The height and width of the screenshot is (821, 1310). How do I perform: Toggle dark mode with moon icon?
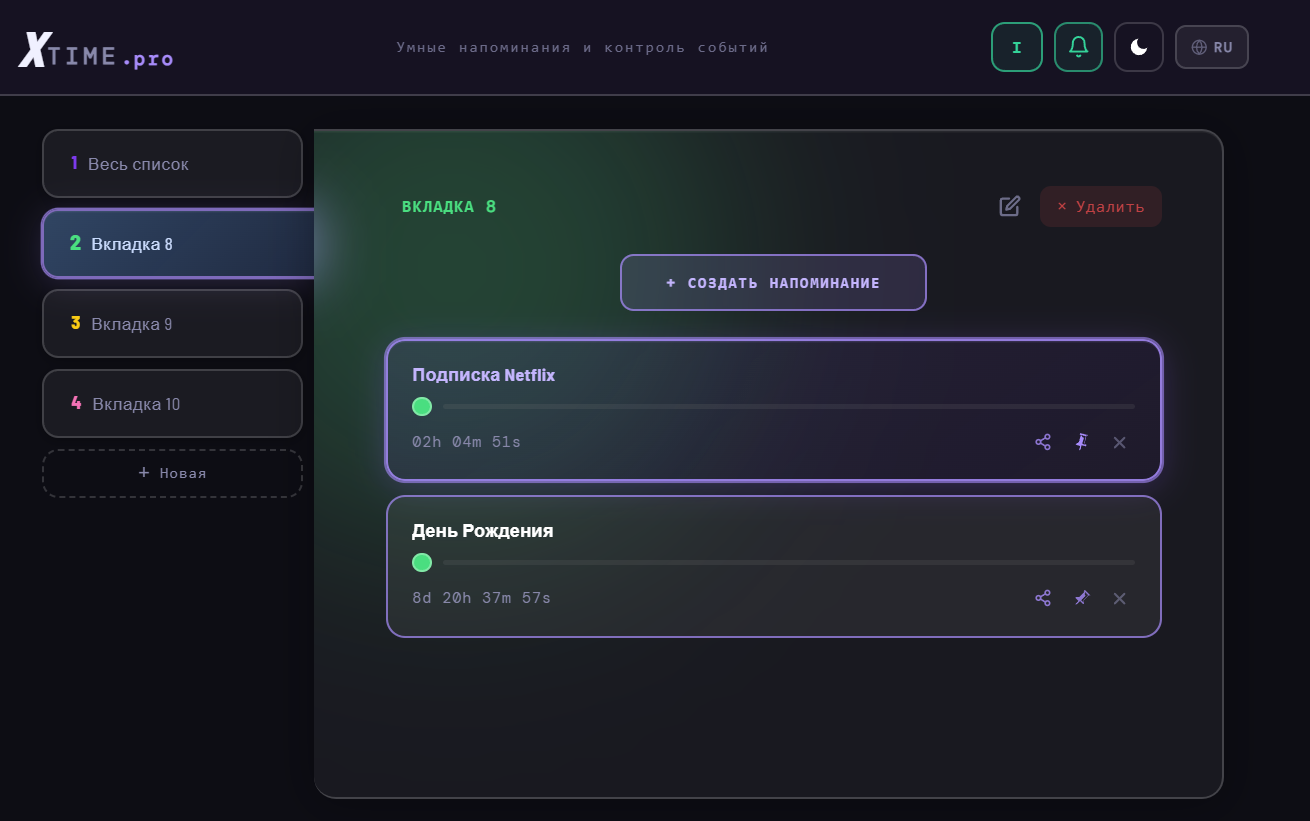[x=1138, y=47]
